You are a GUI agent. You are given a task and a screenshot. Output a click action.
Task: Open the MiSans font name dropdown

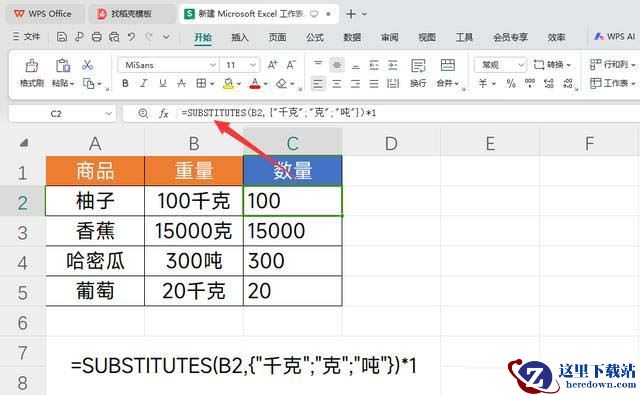(168, 65)
